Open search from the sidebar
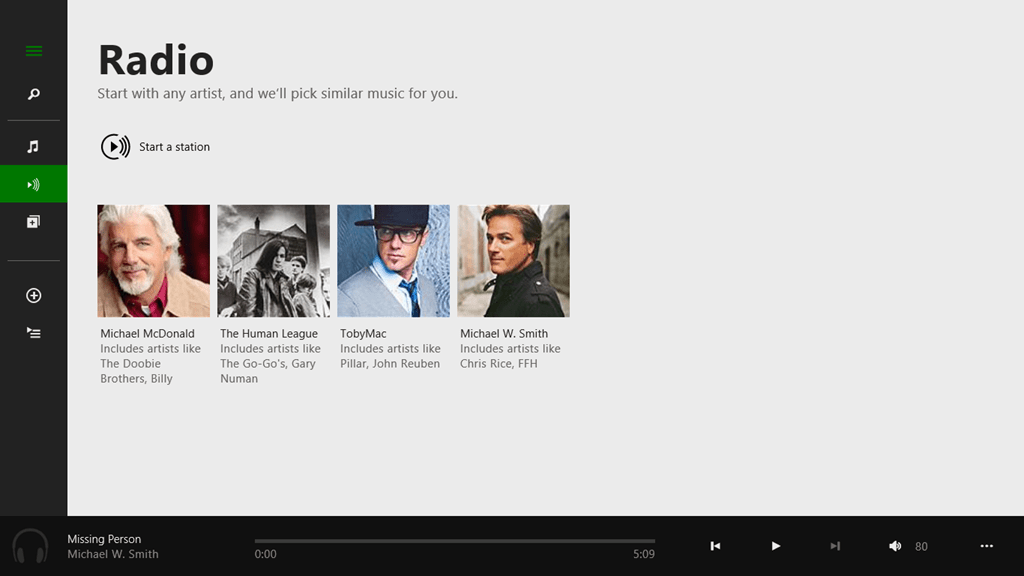 pyautogui.click(x=33, y=94)
